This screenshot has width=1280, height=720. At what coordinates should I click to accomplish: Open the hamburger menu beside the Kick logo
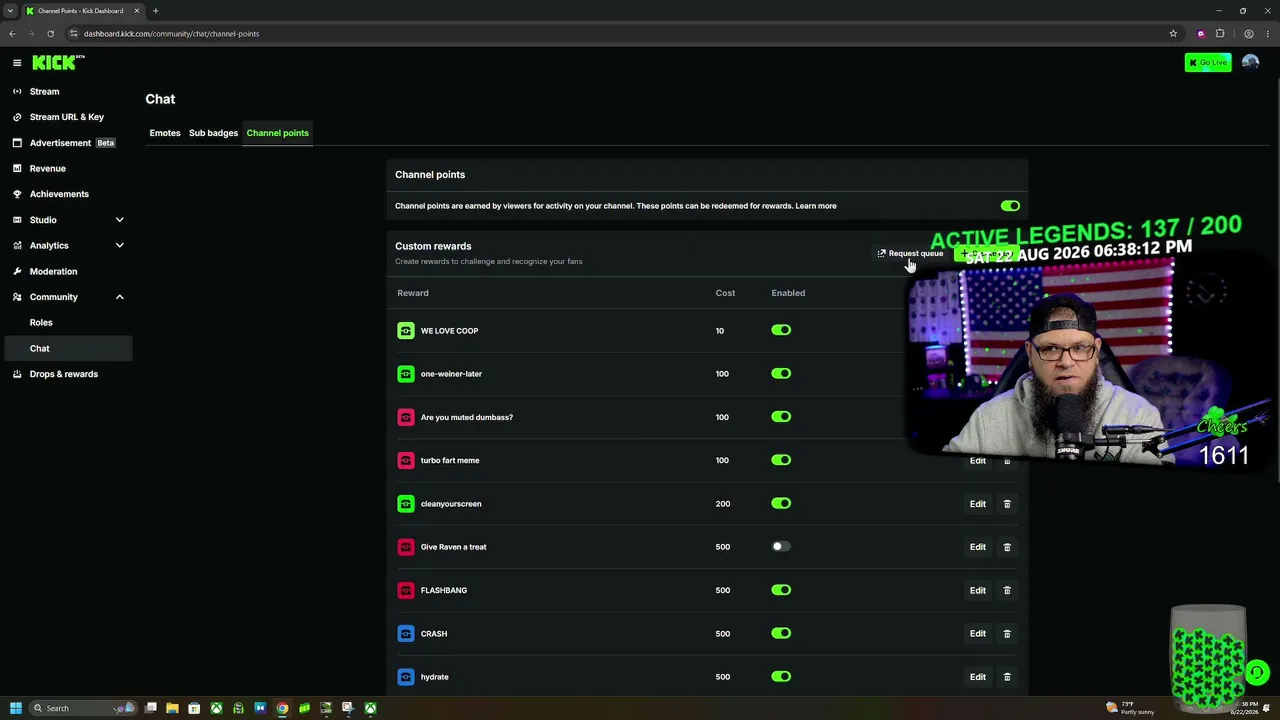(x=17, y=62)
